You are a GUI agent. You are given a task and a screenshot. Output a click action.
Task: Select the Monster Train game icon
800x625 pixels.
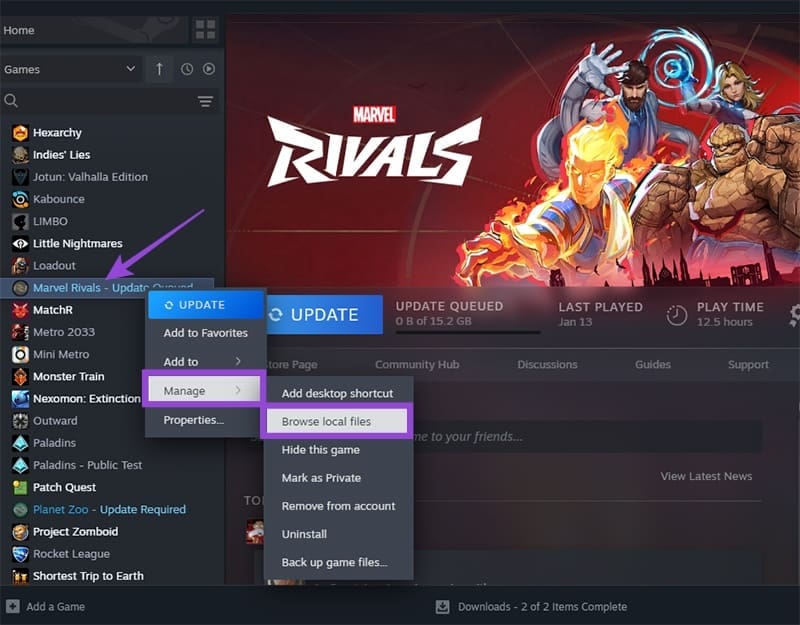click(20, 377)
